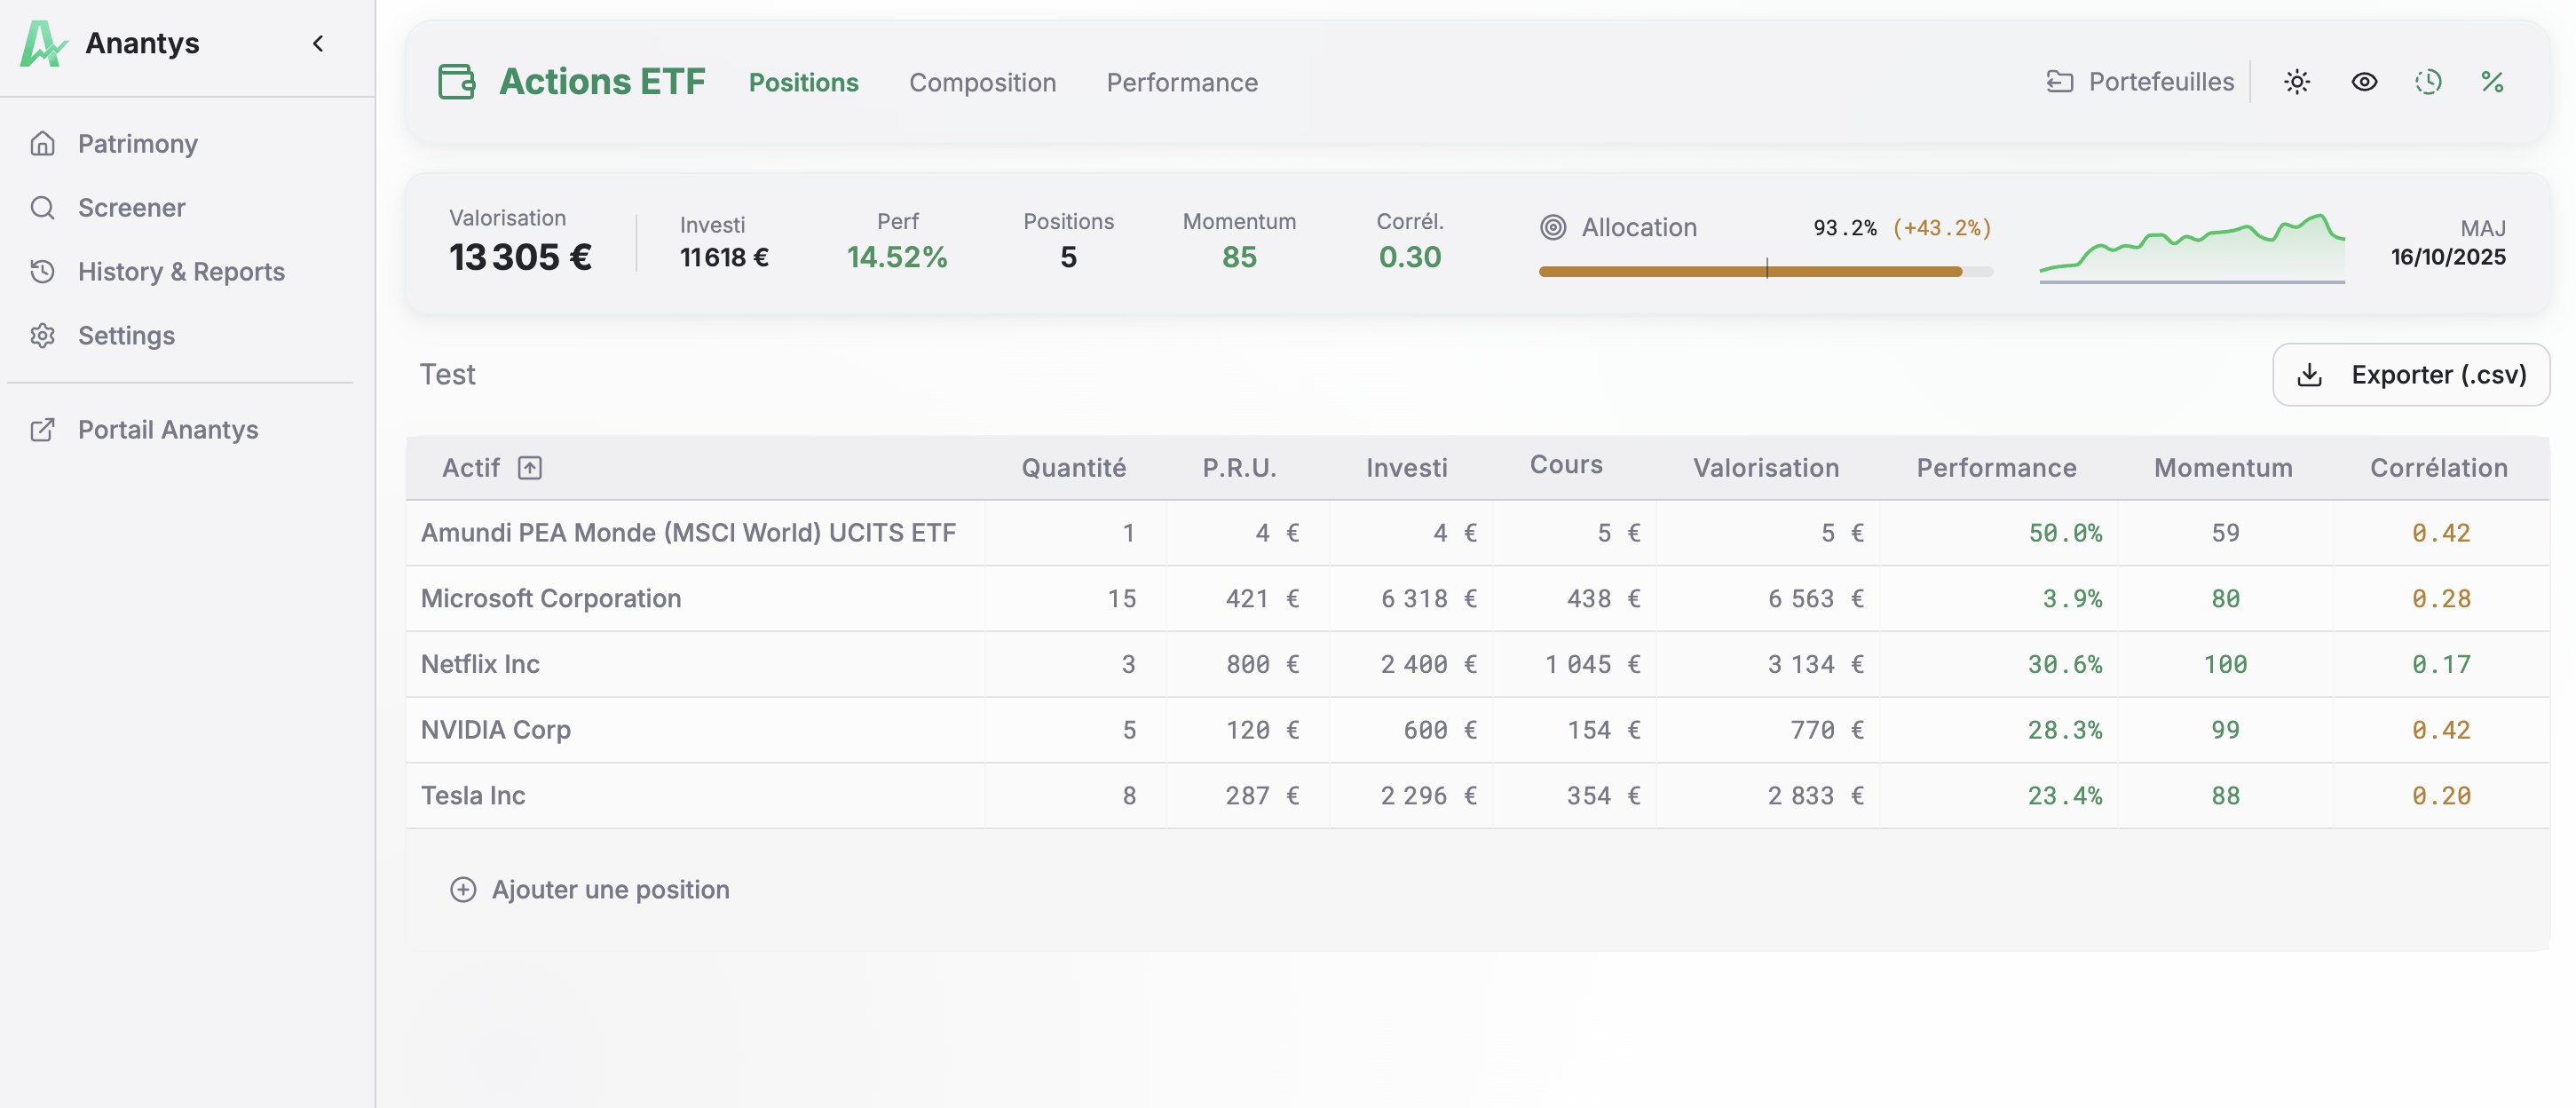This screenshot has width=2576, height=1108.
Task: Open the Portefeuilles folder selector
Action: [2139, 82]
